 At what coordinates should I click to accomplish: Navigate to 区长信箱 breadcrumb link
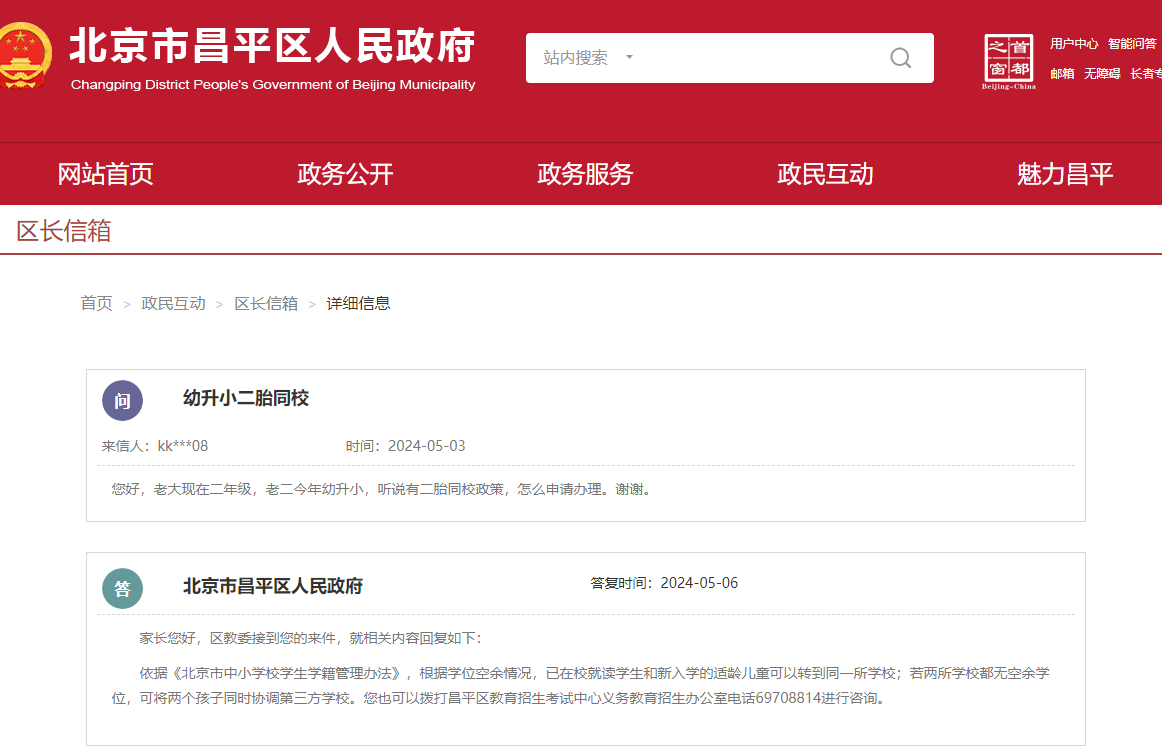(266, 303)
